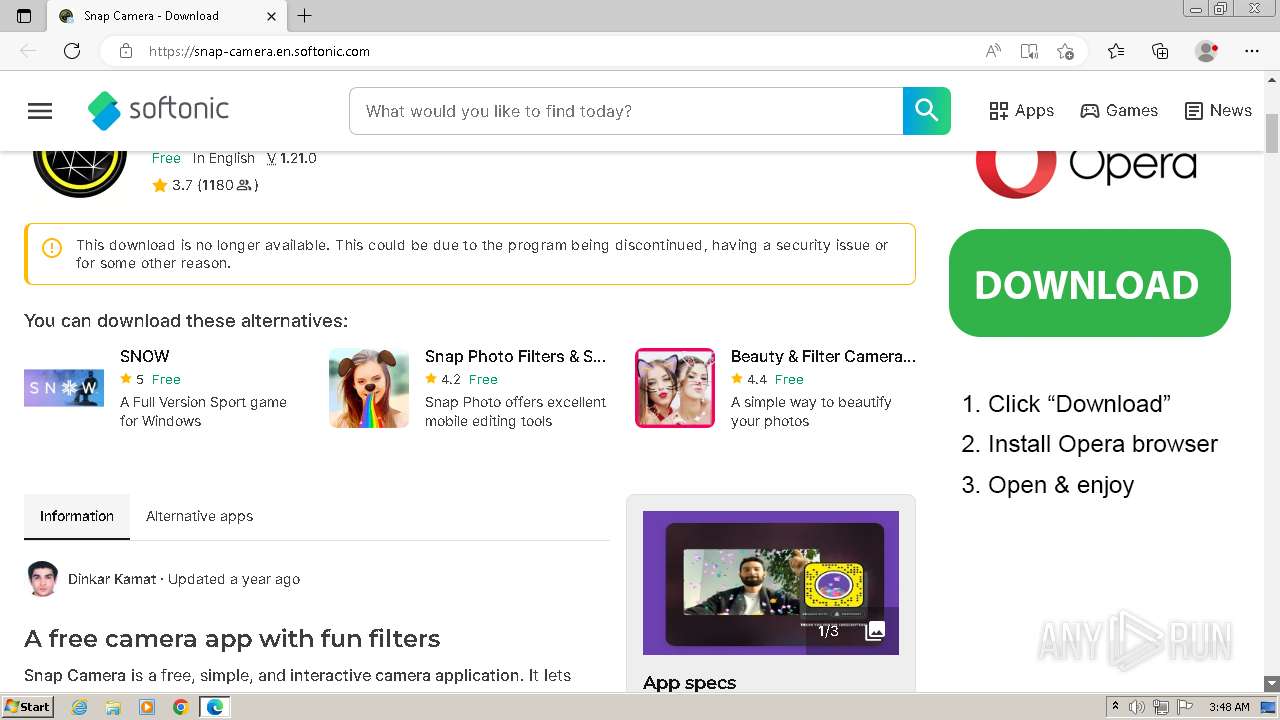Open Snap Photo Filters link
This screenshot has height=720, width=1280.
(x=515, y=356)
